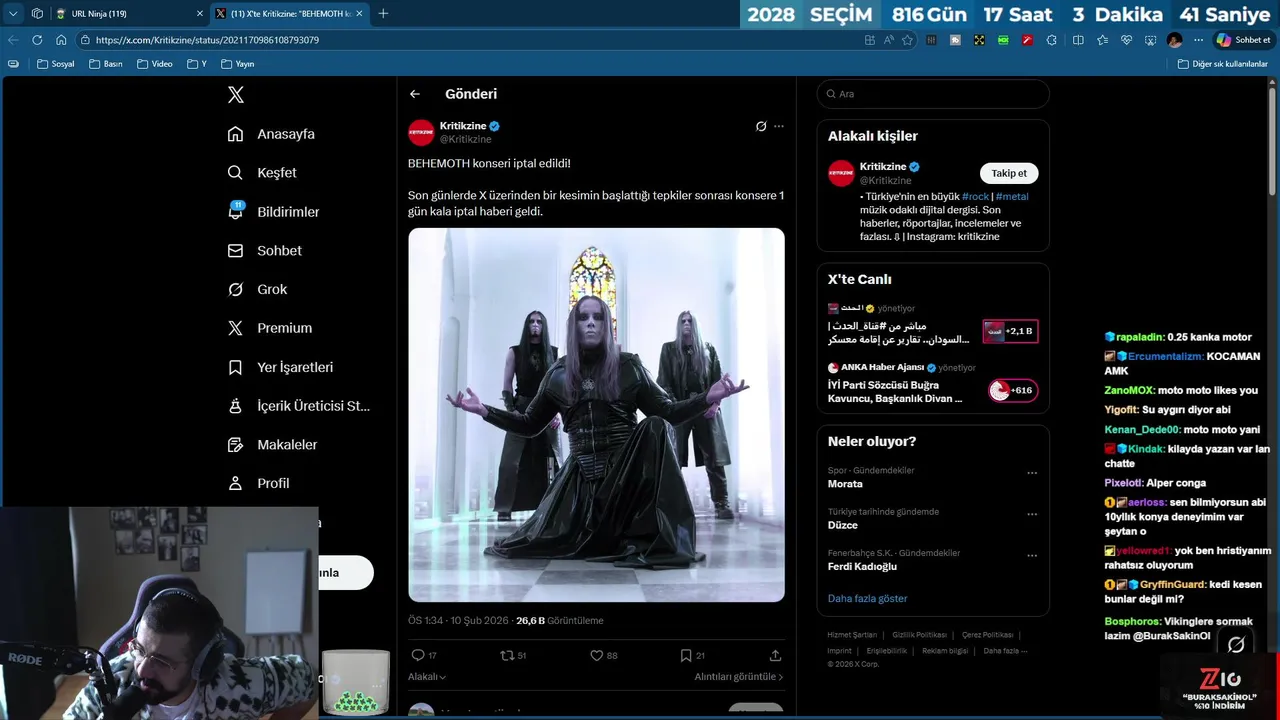Open Bildirimler notifications with 11 badge

[273, 212]
